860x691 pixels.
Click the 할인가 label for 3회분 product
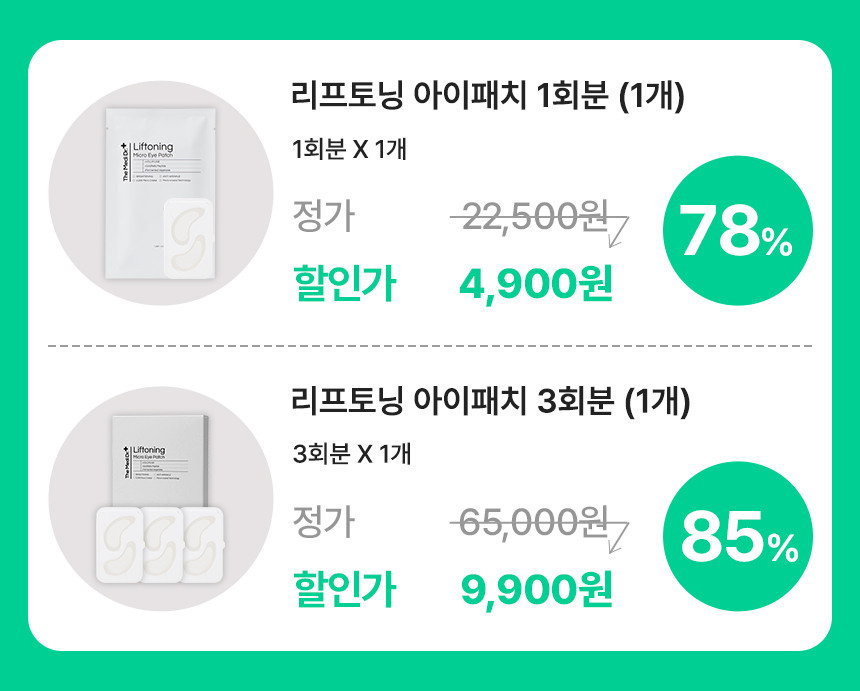click(x=343, y=590)
